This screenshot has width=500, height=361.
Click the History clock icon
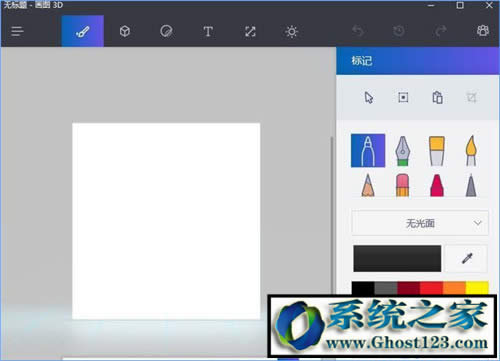click(399, 31)
